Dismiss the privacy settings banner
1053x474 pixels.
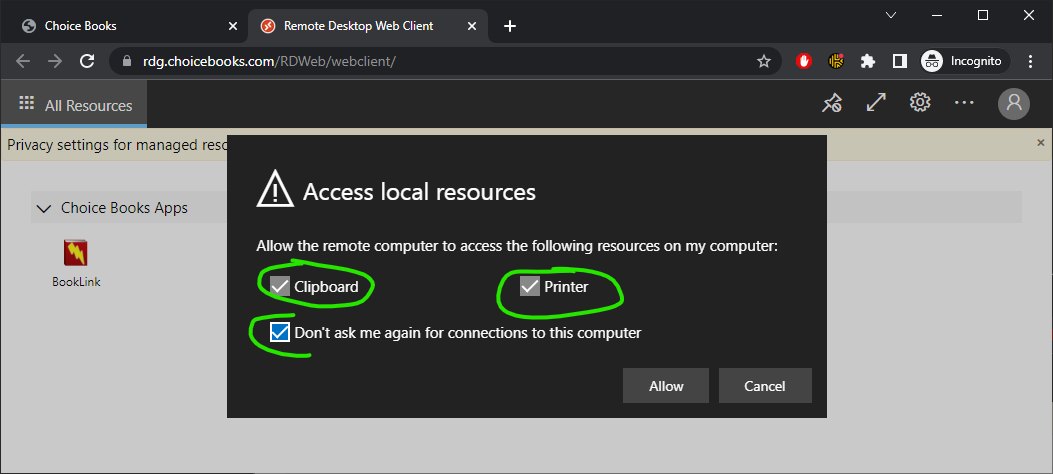1041,142
